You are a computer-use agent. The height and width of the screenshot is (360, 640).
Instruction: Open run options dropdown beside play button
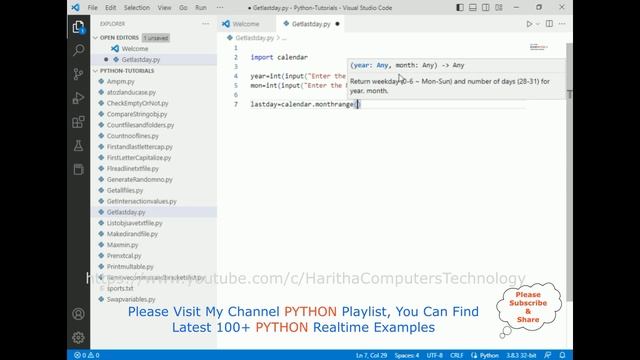pyautogui.click(x=538, y=24)
